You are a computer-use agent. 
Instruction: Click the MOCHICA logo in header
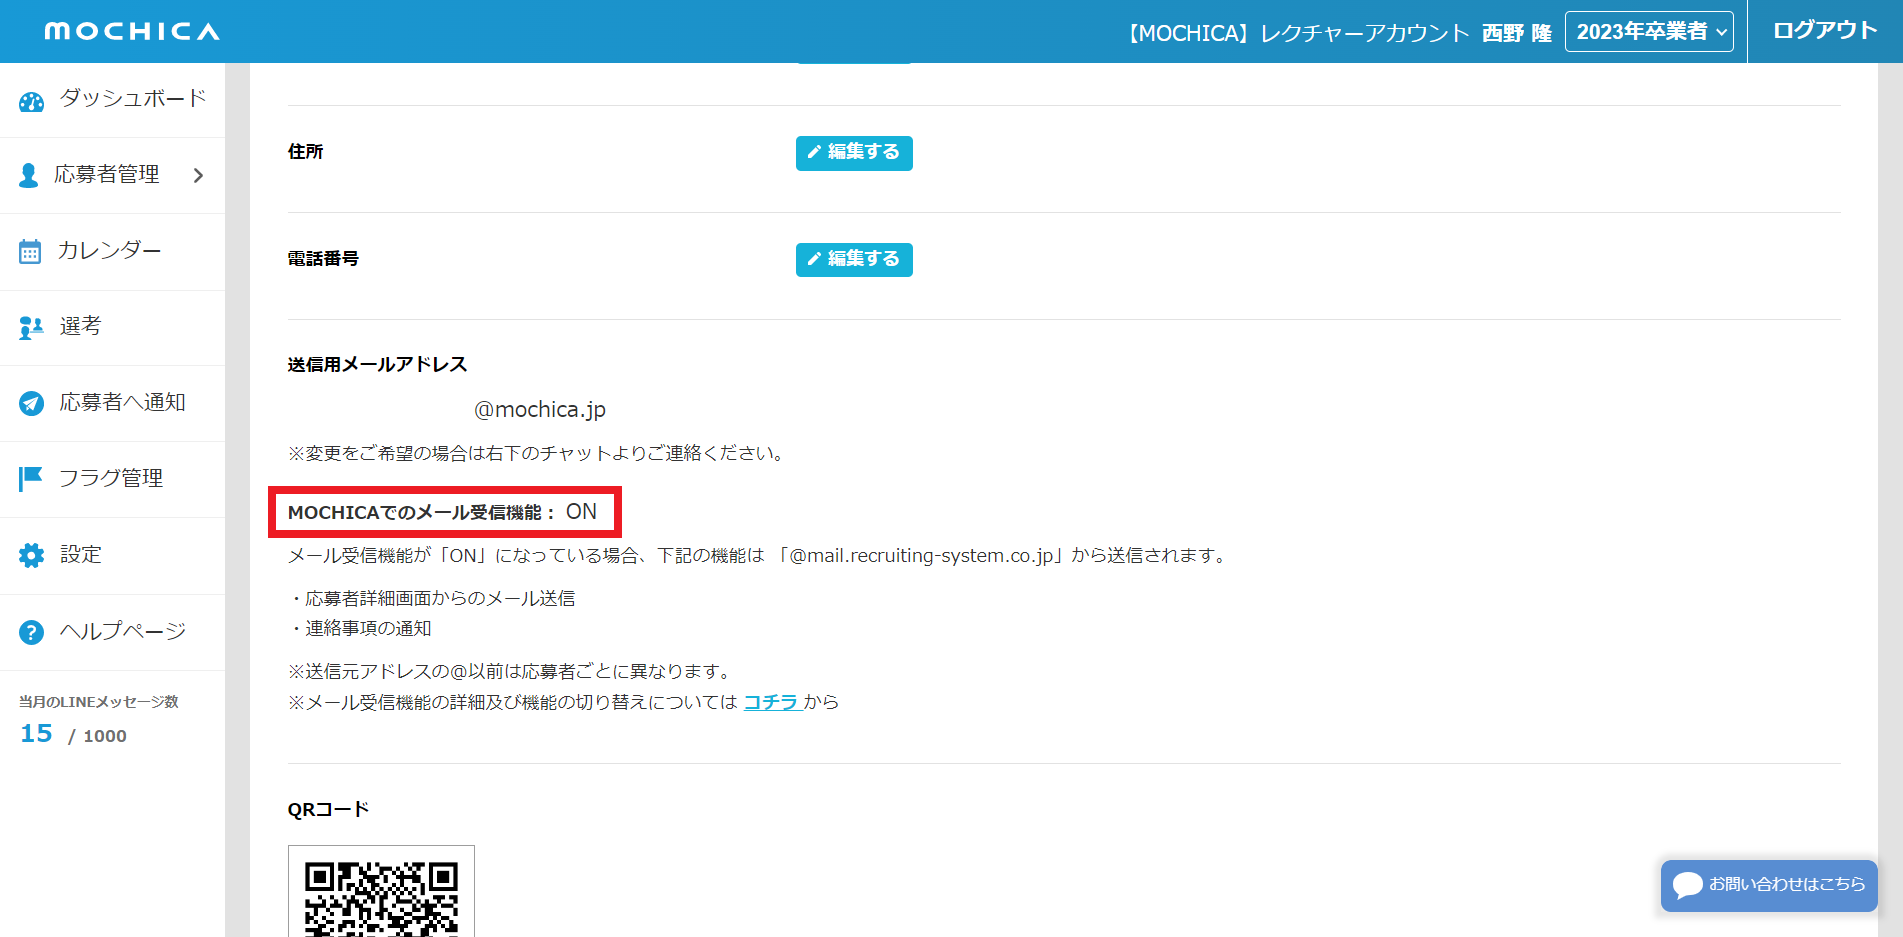coord(132,32)
